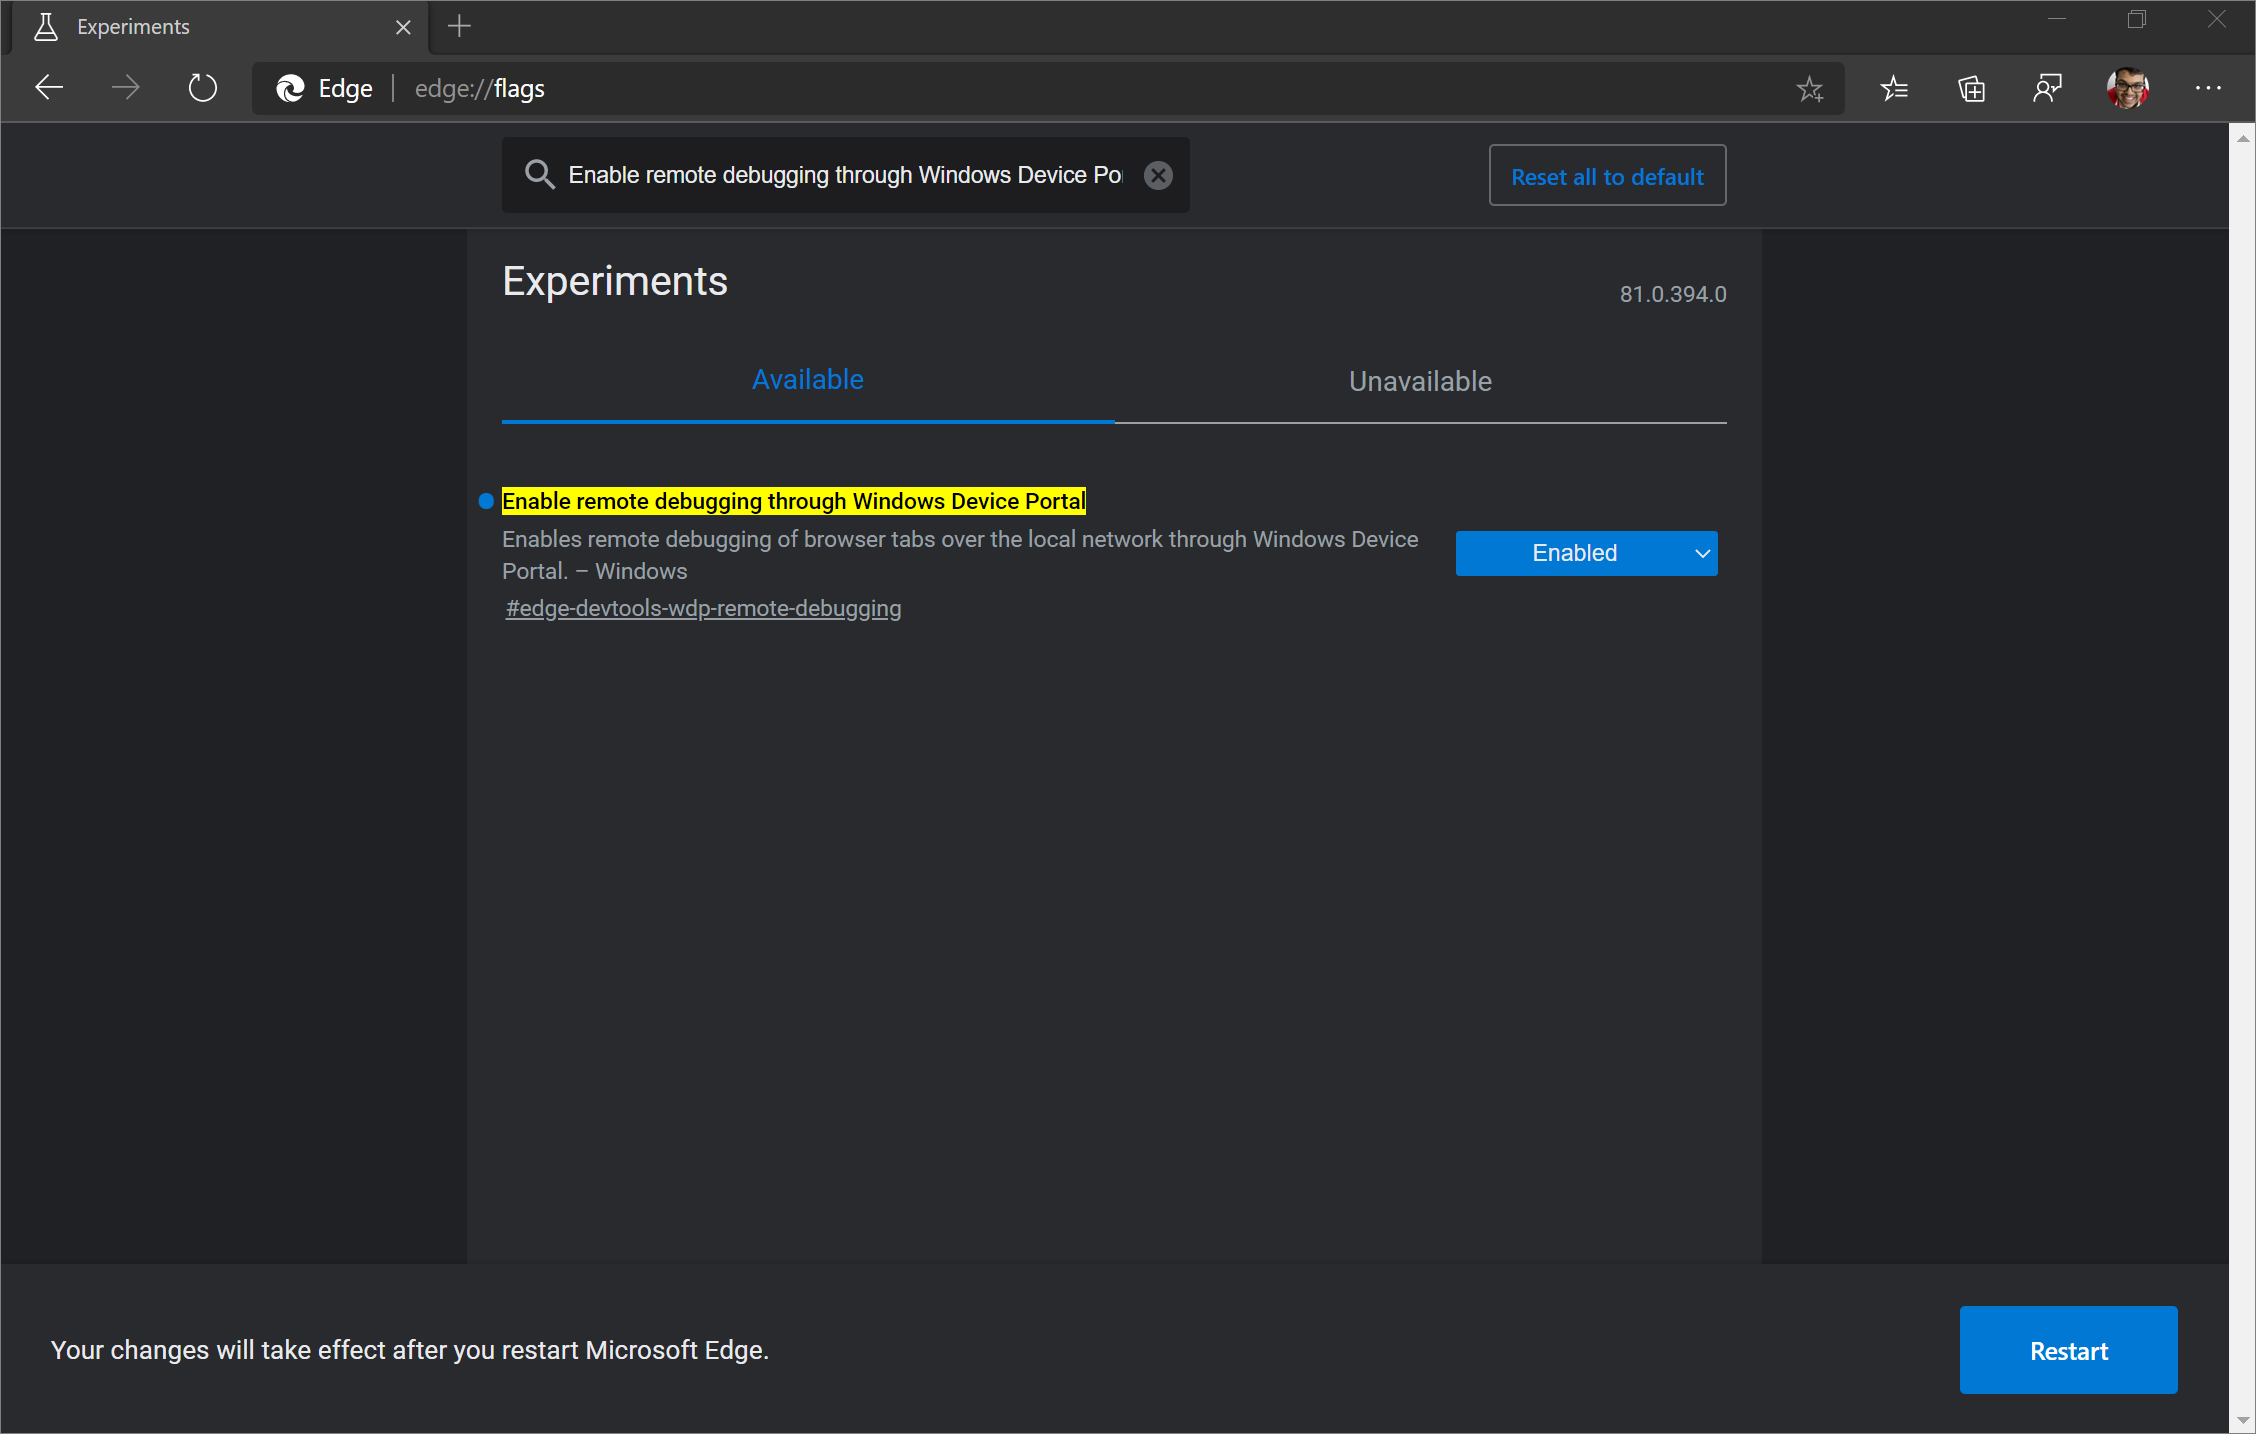Click the blue indicator dot next to flag
Viewport: 2256px width, 1434px height.
[x=483, y=502]
